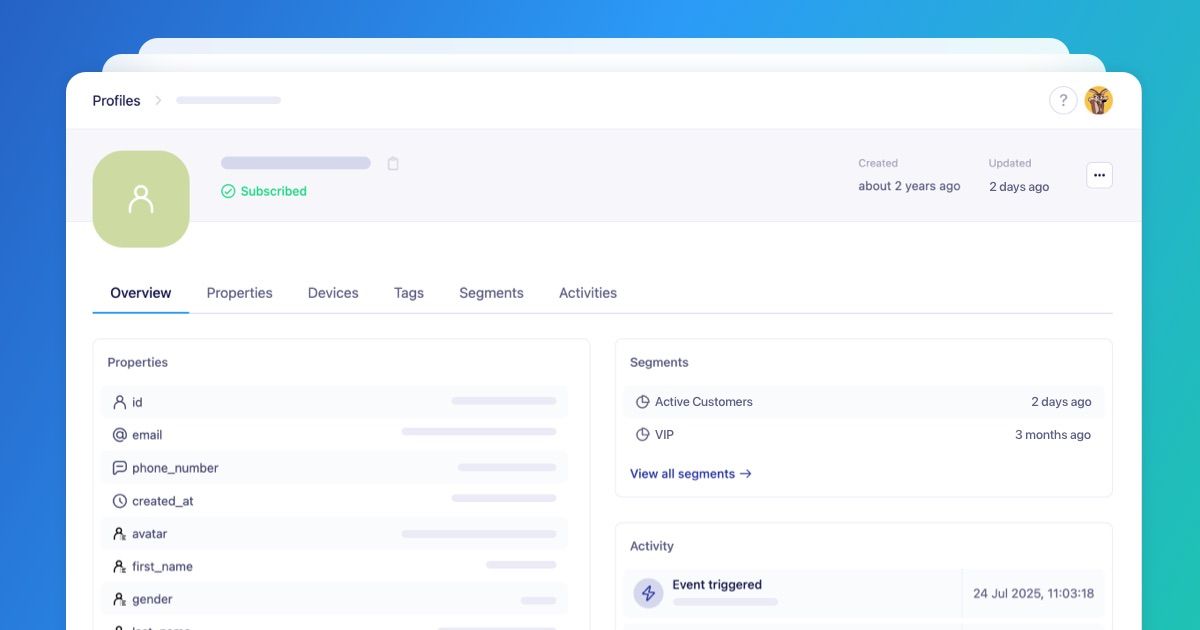Select the Tags tab

tap(409, 293)
